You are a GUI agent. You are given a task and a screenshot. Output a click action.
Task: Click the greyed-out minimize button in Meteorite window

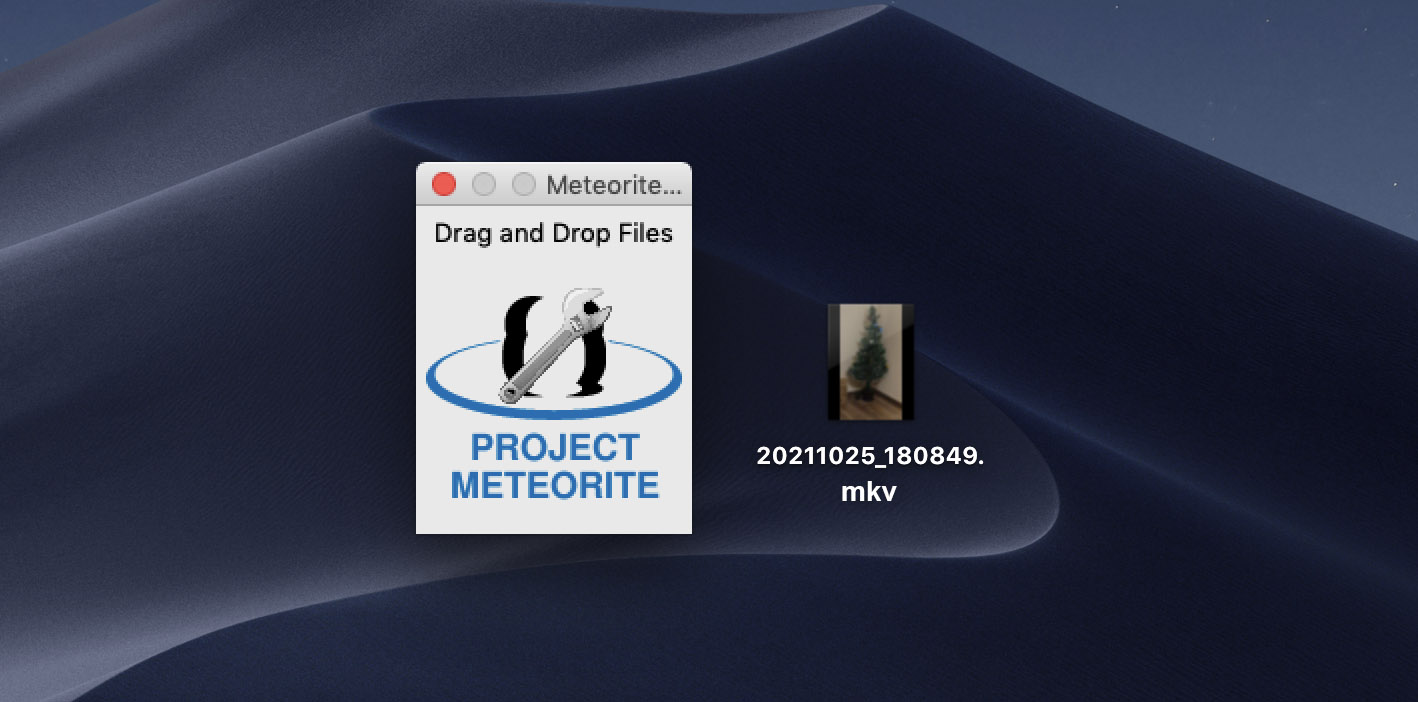click(483, 184)
